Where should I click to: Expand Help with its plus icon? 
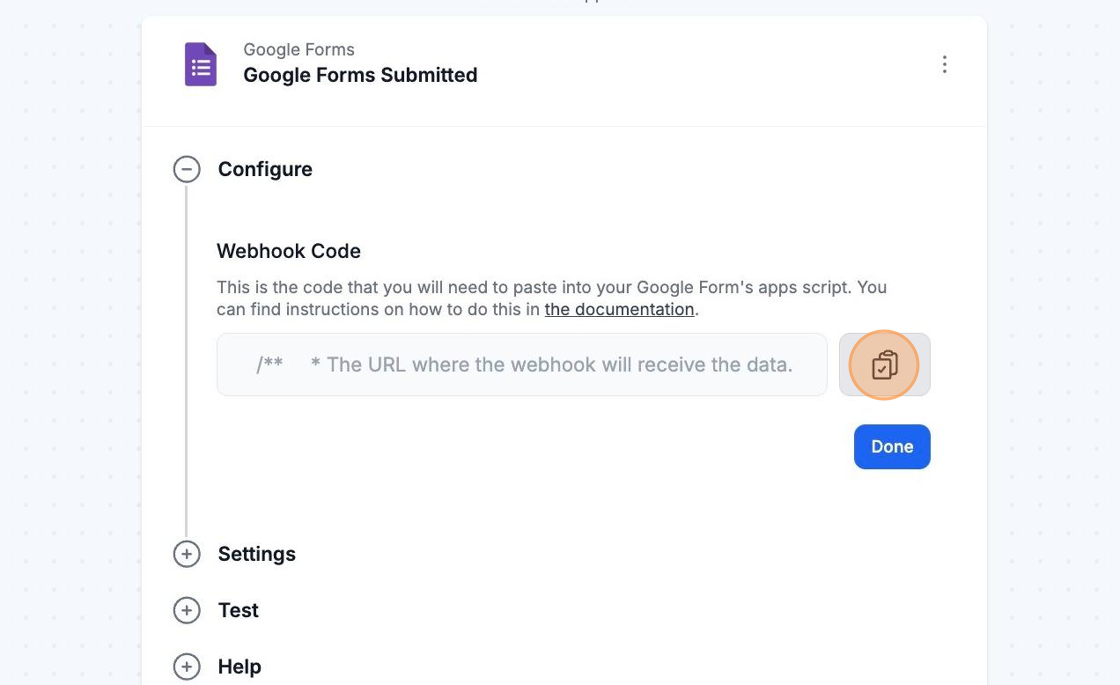tap(187, 666)
